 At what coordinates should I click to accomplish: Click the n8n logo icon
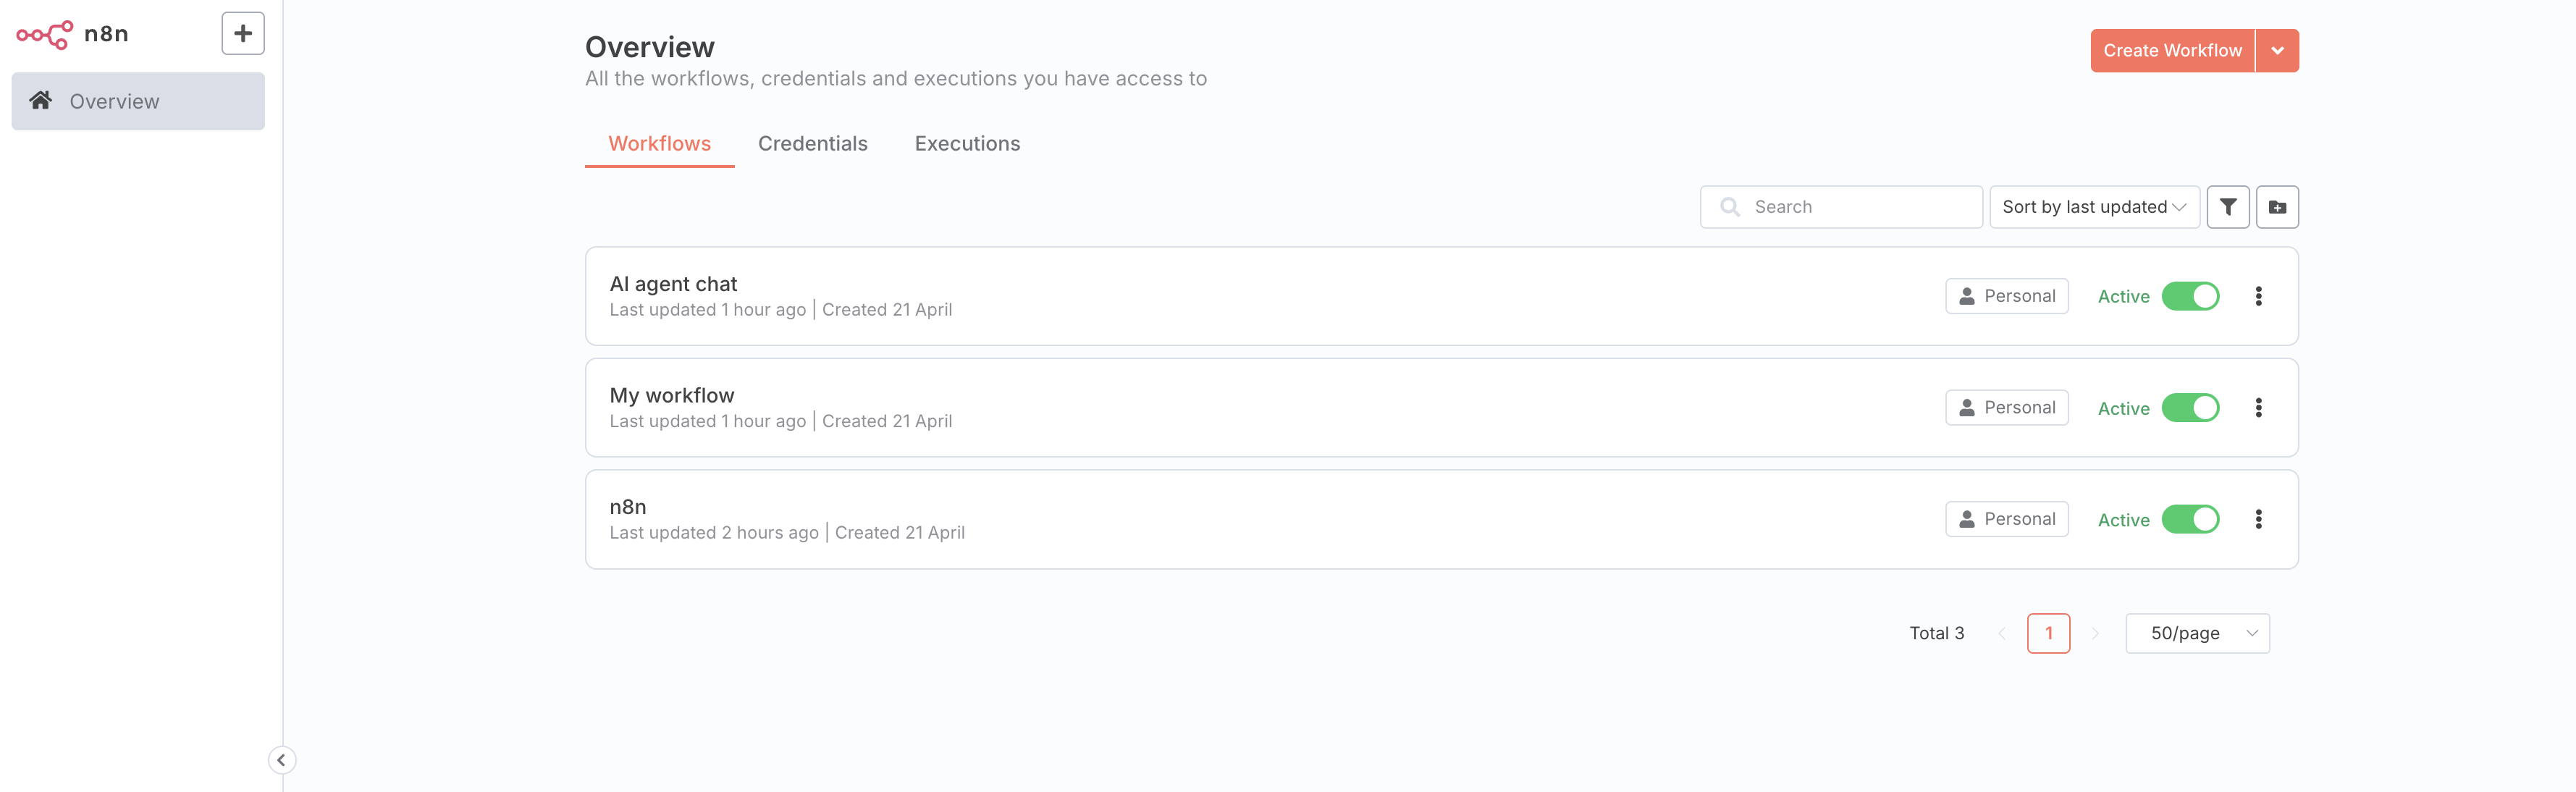point(44,34)
